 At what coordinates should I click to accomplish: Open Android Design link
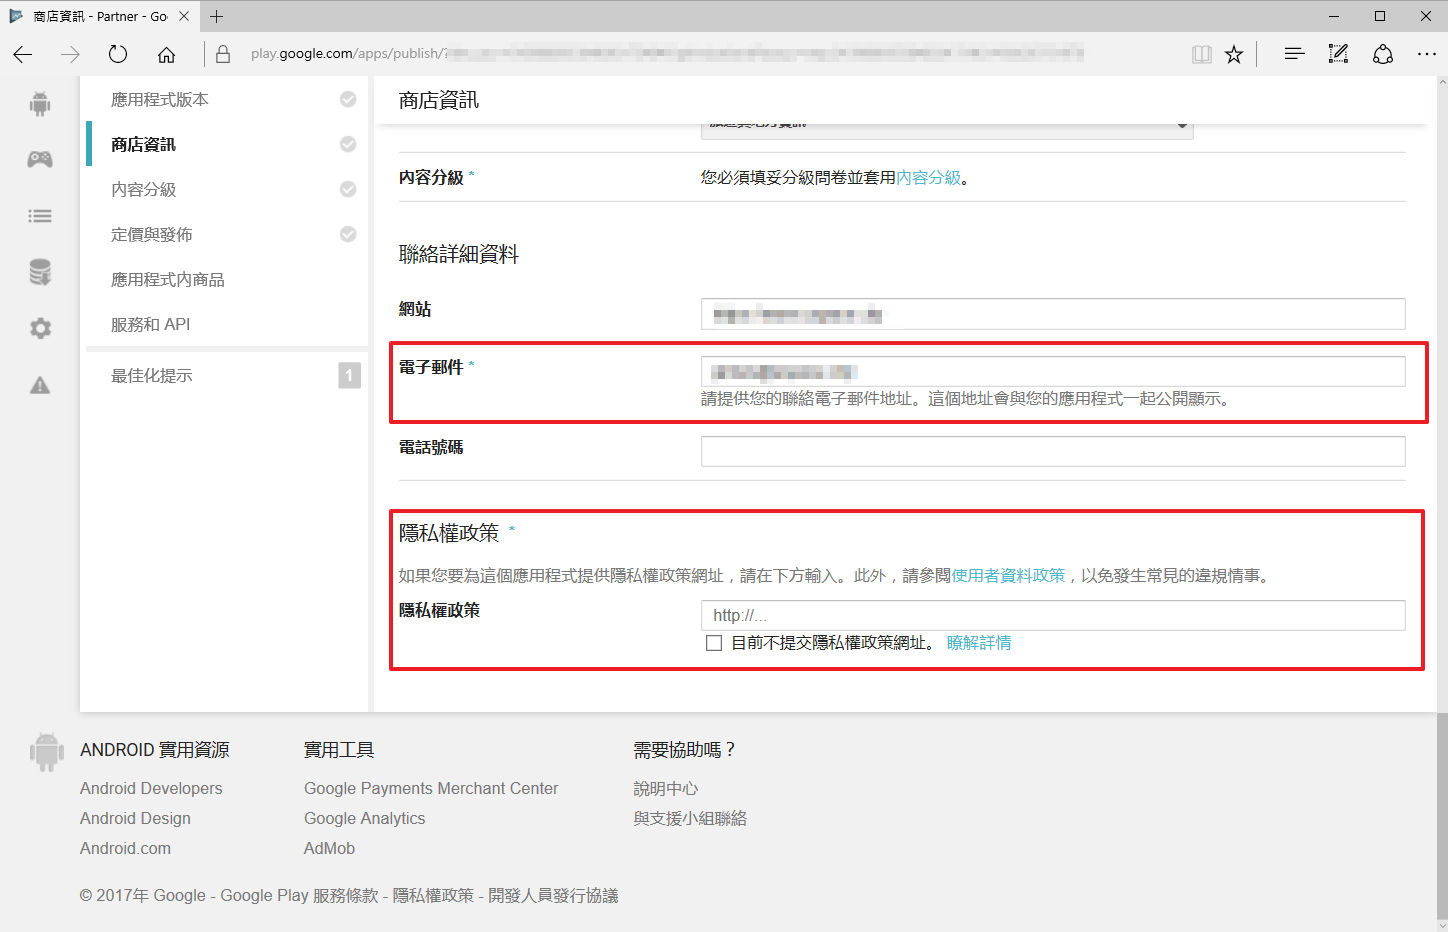[135, 818]
